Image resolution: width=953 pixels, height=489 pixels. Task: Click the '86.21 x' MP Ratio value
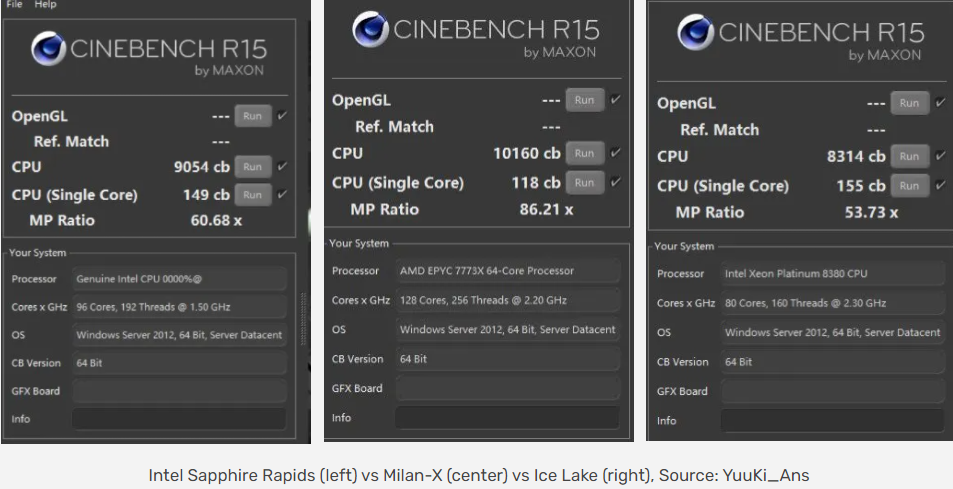(546, 210)
